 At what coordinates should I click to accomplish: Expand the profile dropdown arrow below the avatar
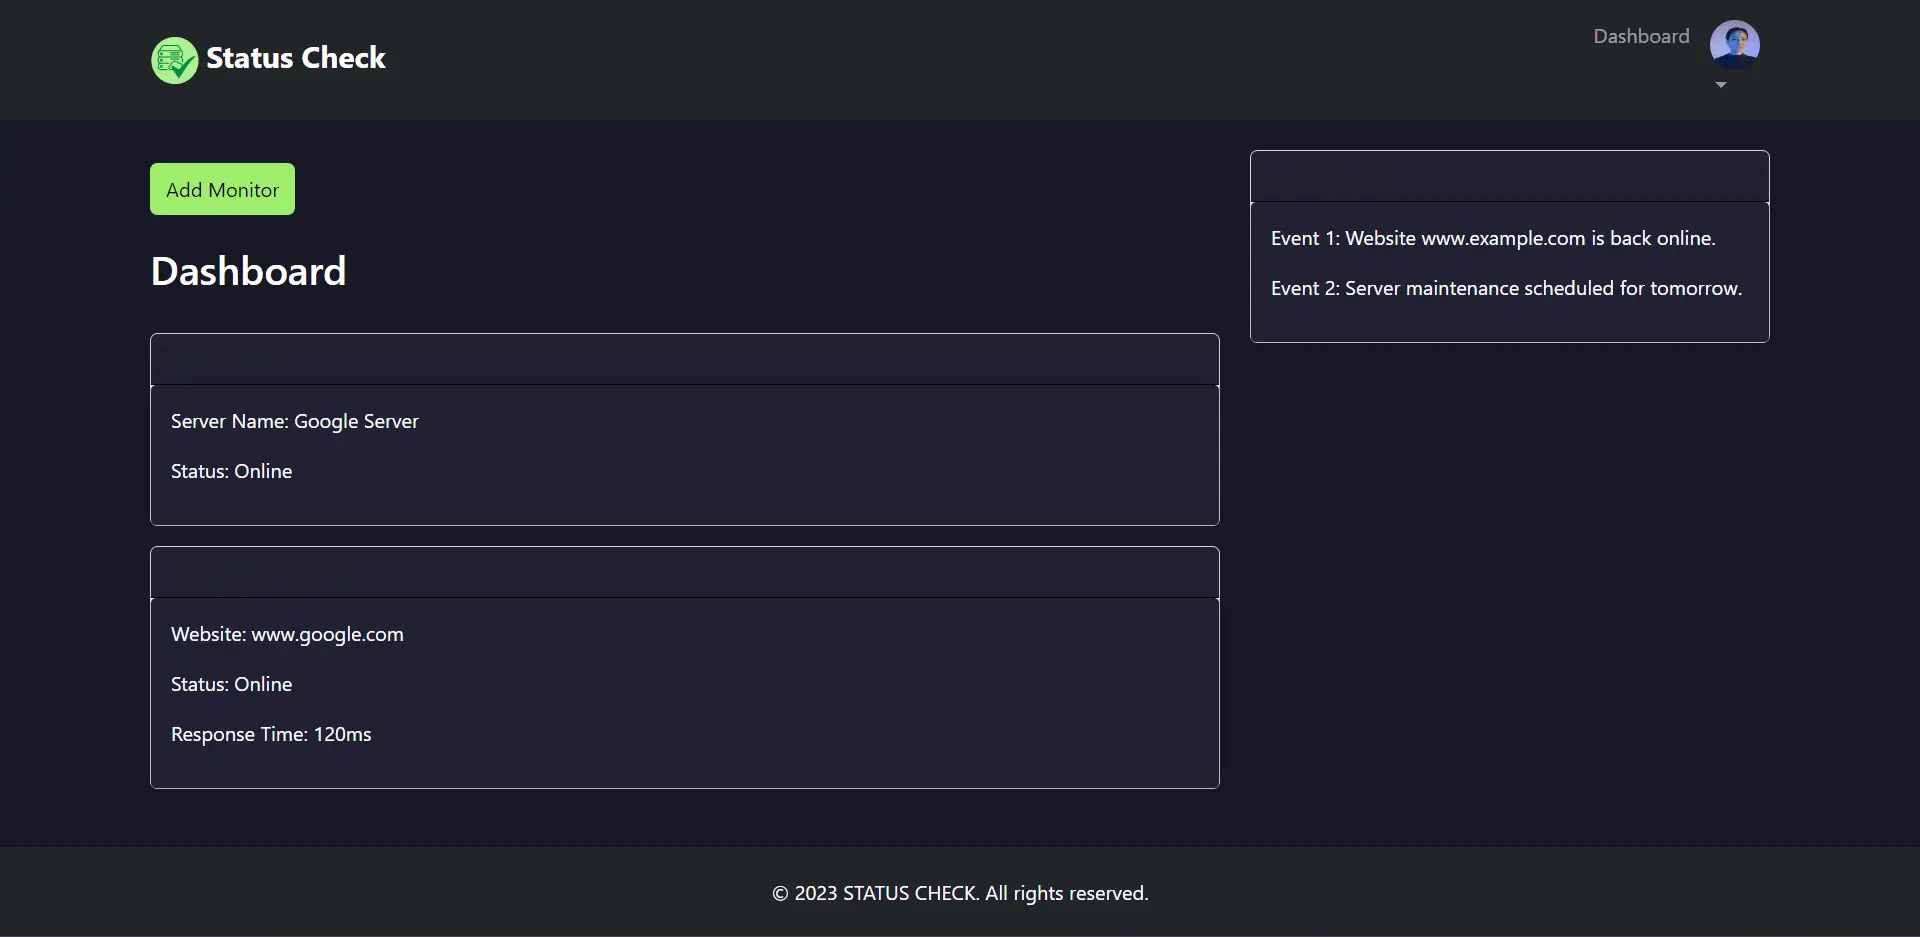1720,85
